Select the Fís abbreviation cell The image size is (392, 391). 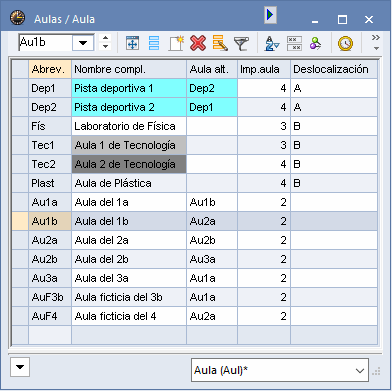tap(50, 126)
